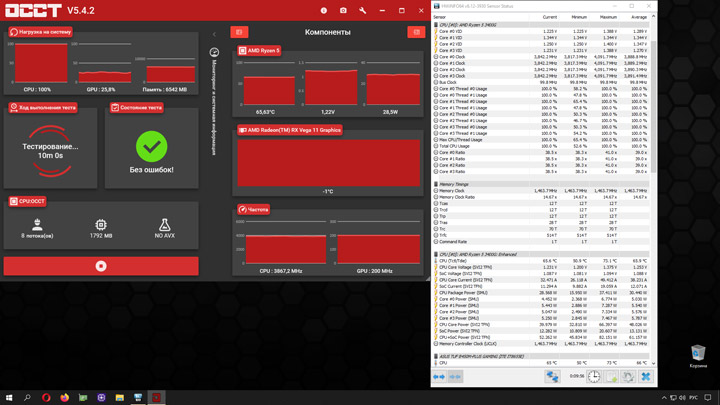
Task: Click ASUS TUF B450M-PLUS GAMING group header
Action: coord(540,356)
